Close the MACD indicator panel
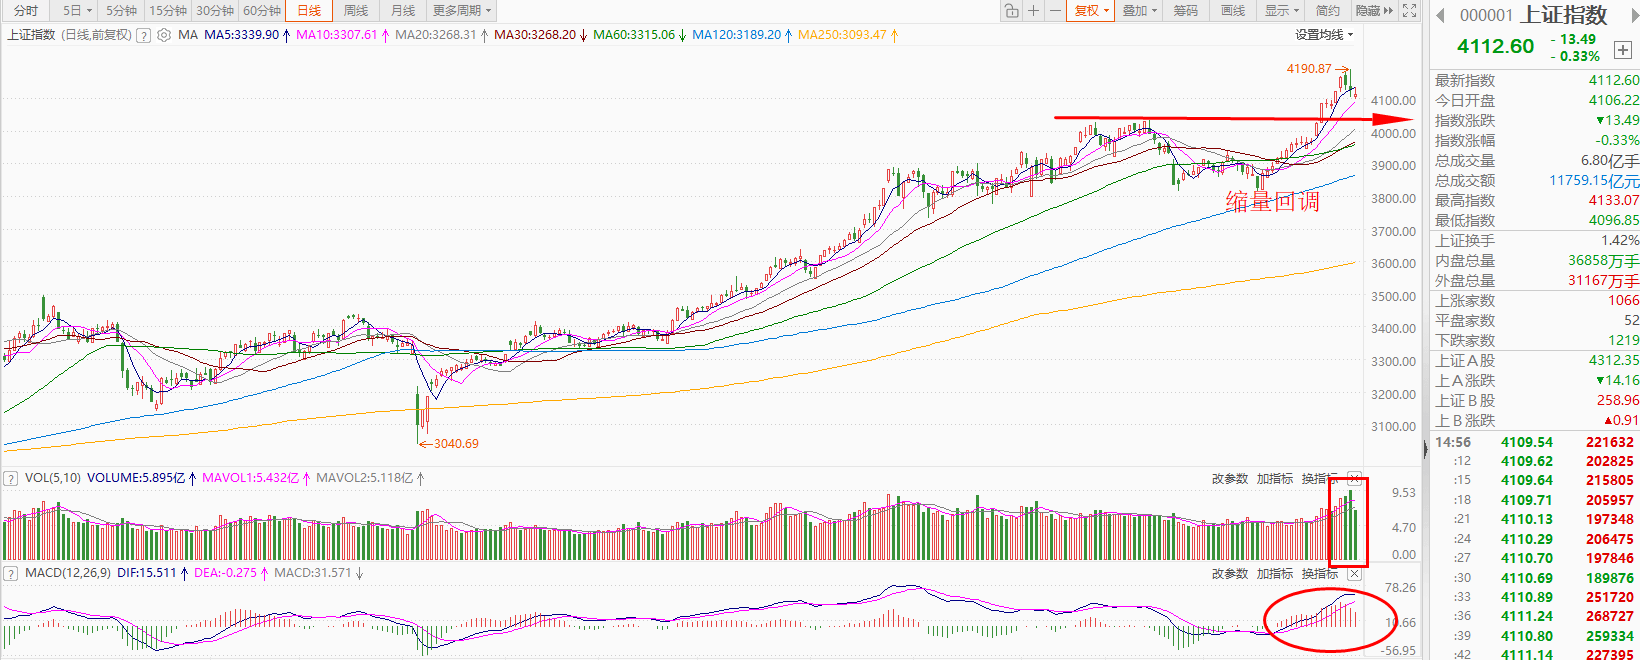Image resolution: width=1640 pixels, height=660 pixels. click(1354, 574)
